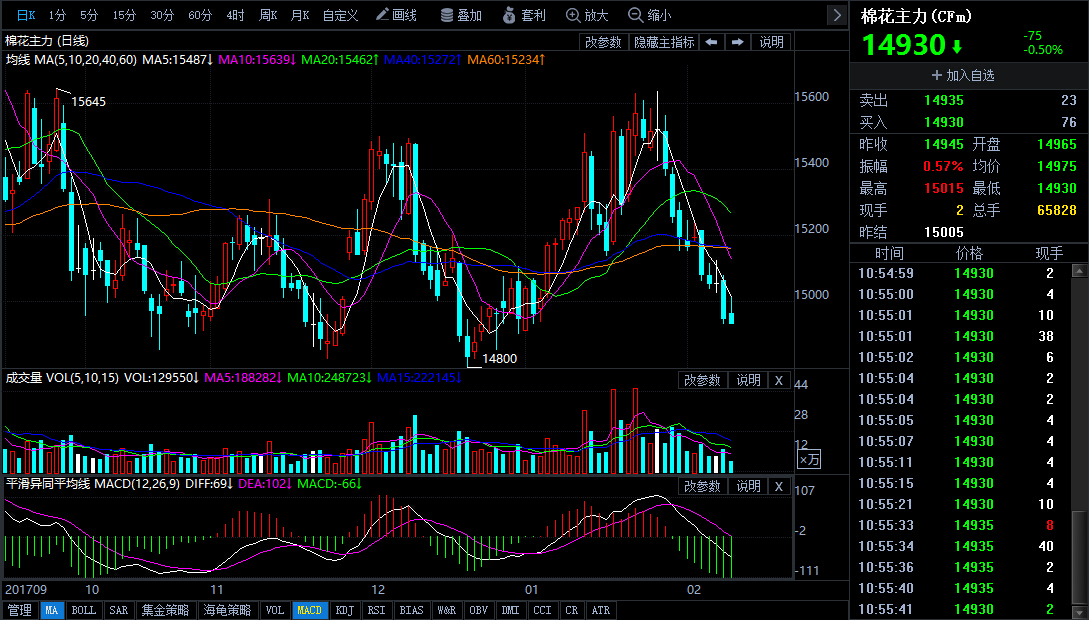Click the left arrow indicator button
1089x620 pixels.
tap(711, 42)
